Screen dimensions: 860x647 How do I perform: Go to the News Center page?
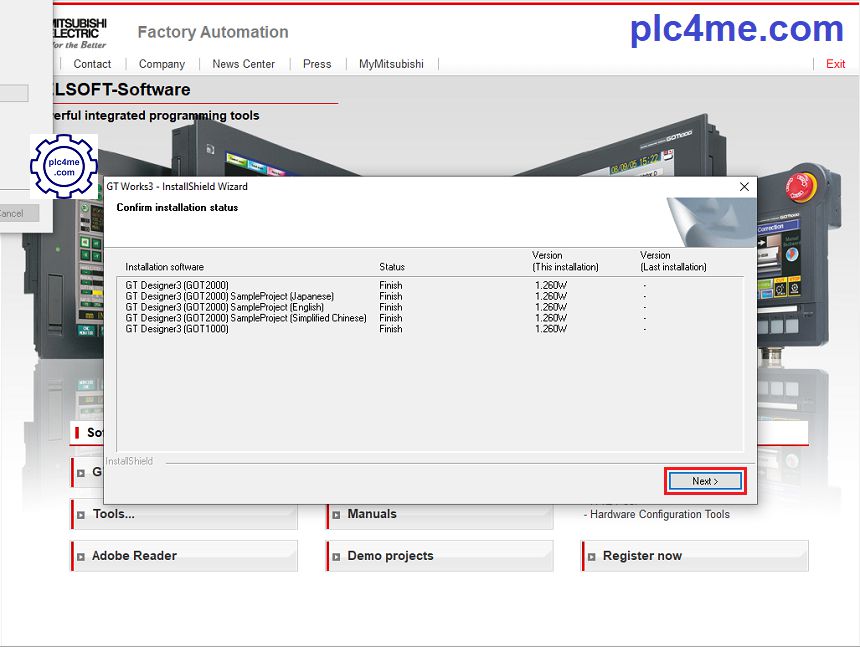click(x=243, y=64)
